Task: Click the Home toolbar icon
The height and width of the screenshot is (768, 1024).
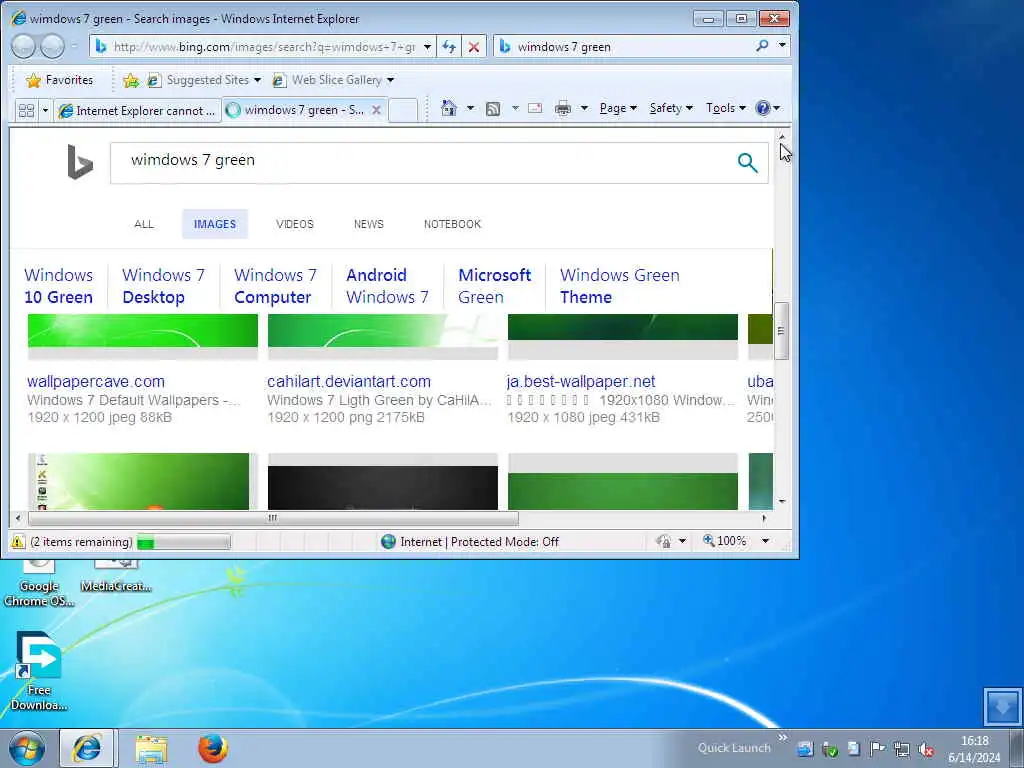Action: click(x=449, y=108)
